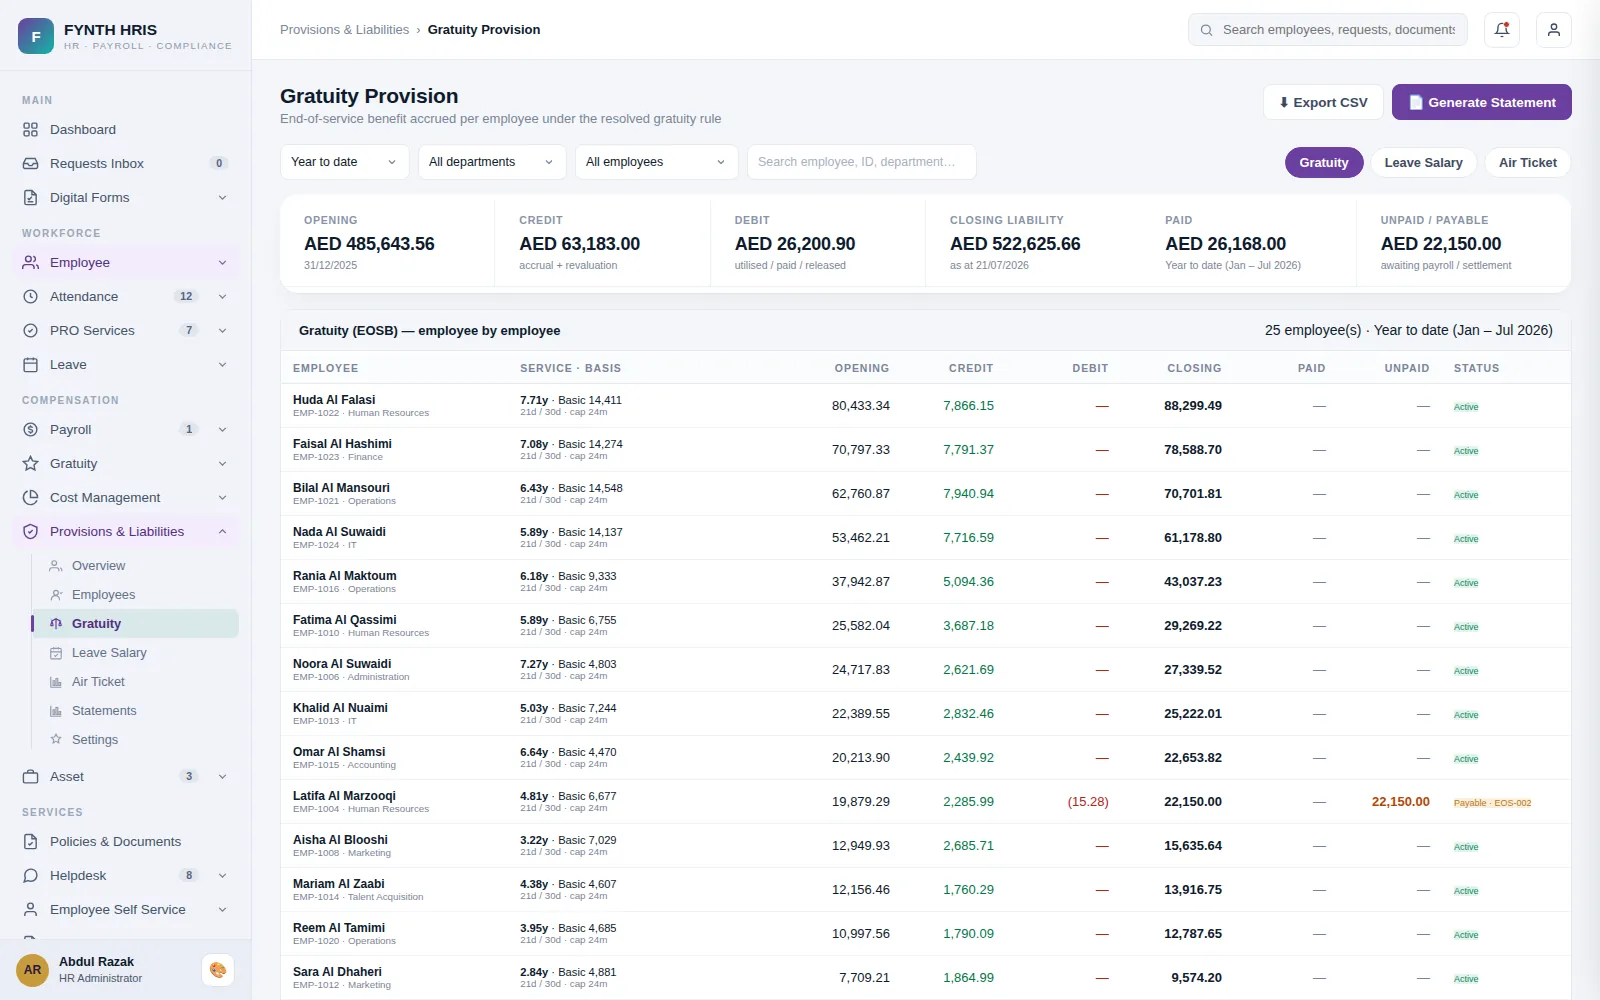The image size is (1600, 1000).
Task: Click the Helpdesk chat bubble icon
Action: click(x=30, y=876)
